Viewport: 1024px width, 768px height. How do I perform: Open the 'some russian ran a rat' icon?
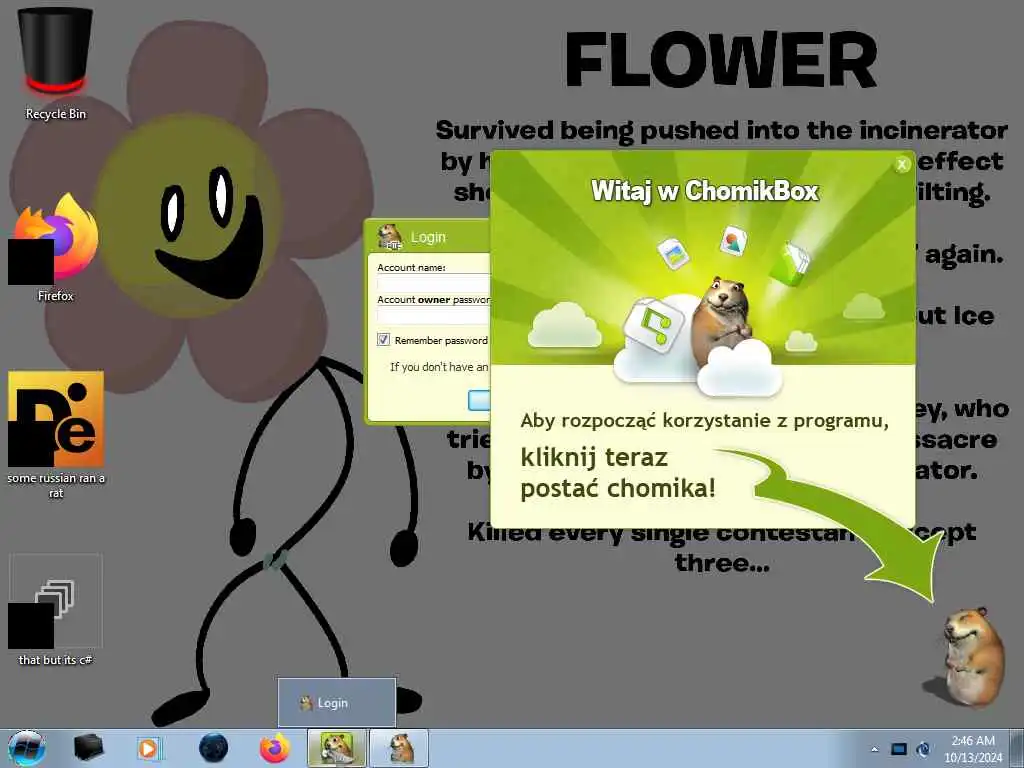[x=56, y=434]
